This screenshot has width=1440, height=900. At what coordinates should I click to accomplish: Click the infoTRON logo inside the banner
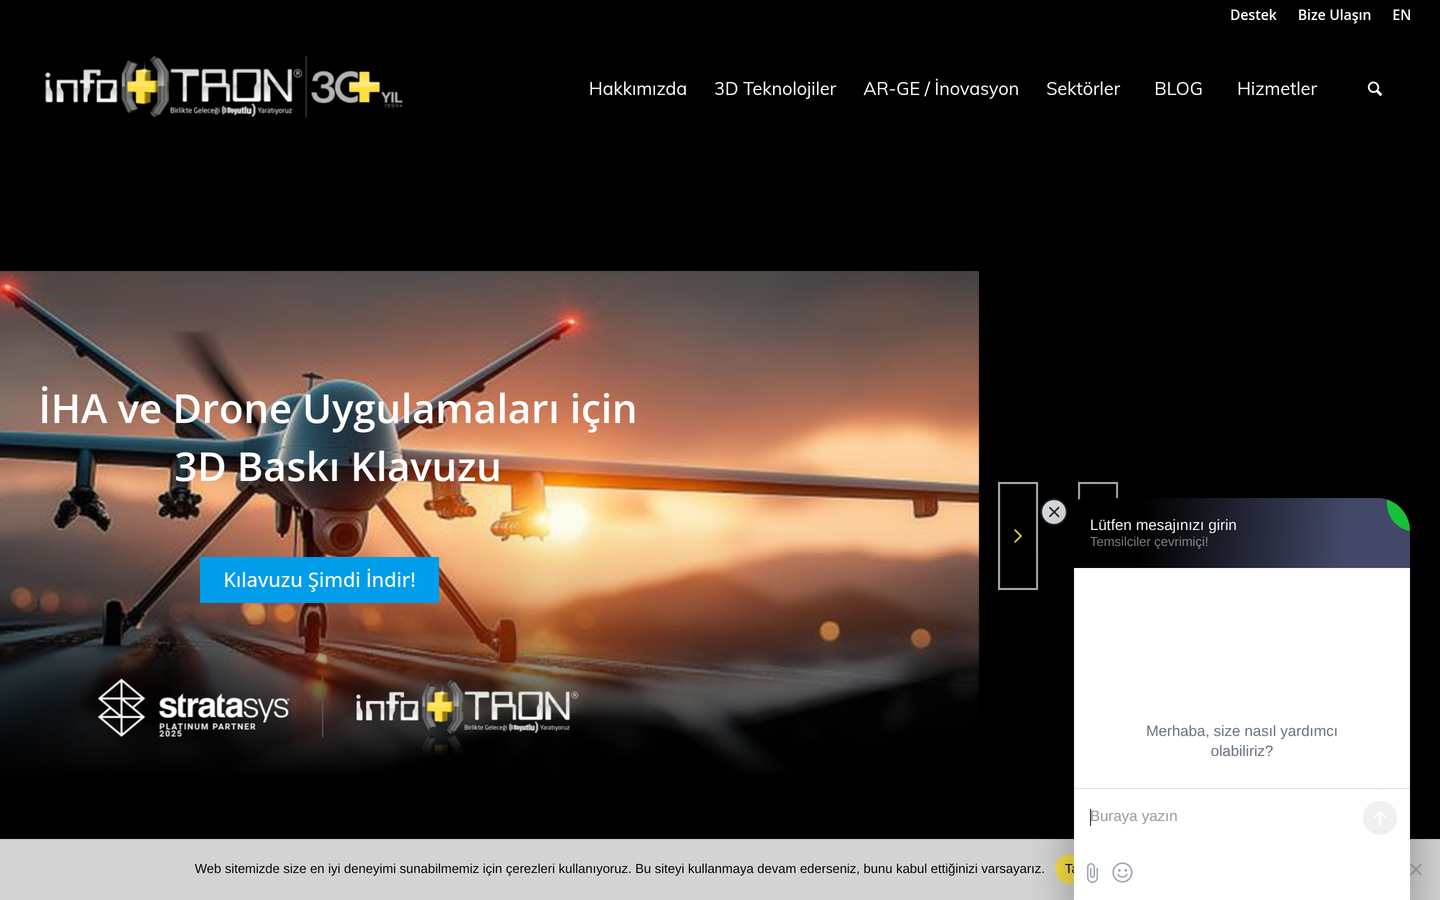pos(466,708)
